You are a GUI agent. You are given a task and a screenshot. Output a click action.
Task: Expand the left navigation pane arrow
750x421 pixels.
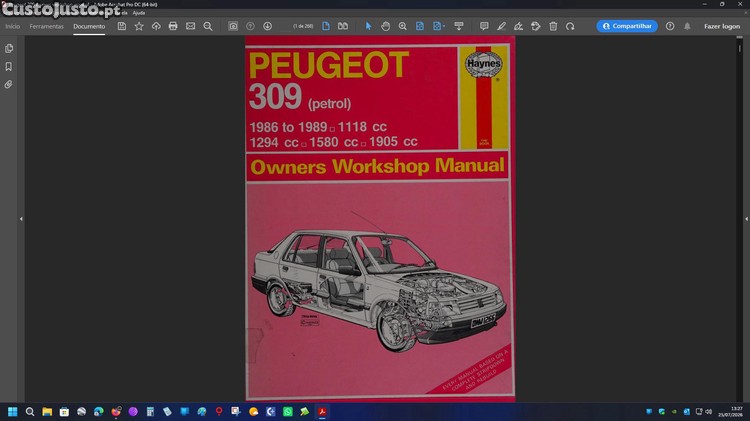click(21, 219)
